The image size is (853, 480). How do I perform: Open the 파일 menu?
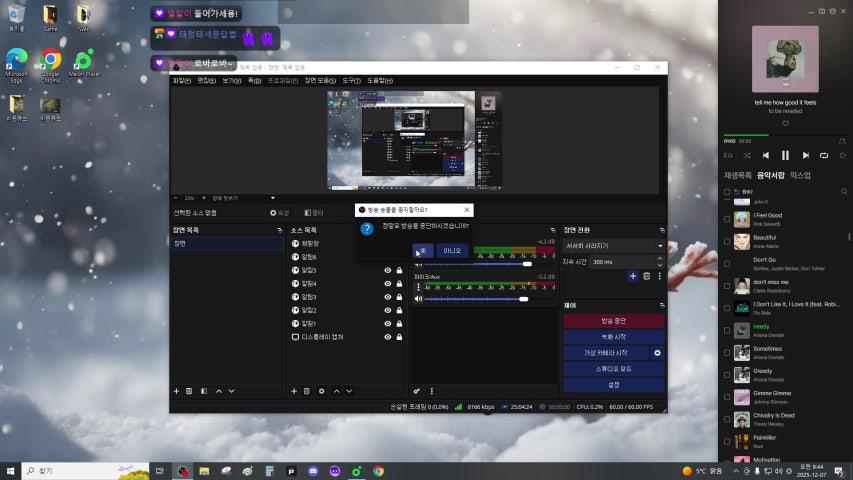pyautogui.click(x=181, y=80)
